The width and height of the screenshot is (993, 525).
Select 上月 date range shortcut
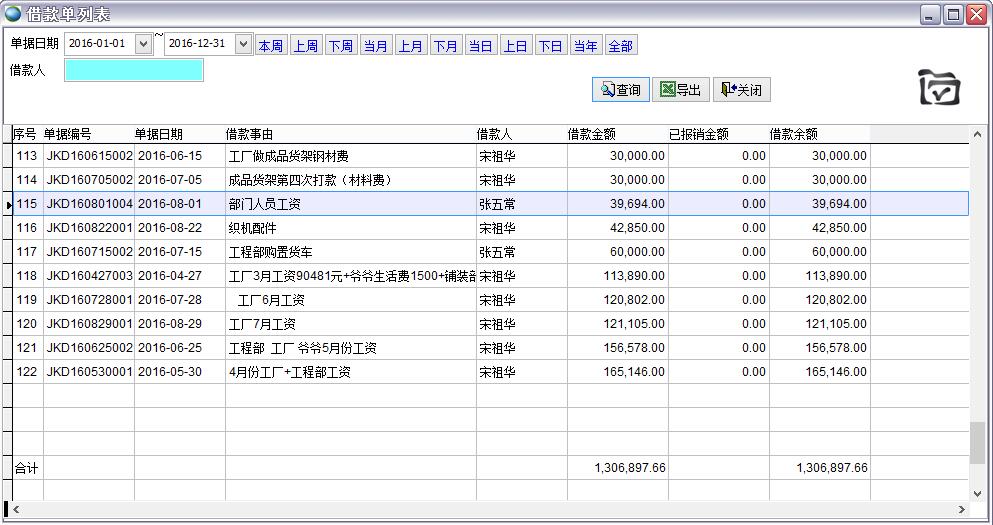coord(410,46)
